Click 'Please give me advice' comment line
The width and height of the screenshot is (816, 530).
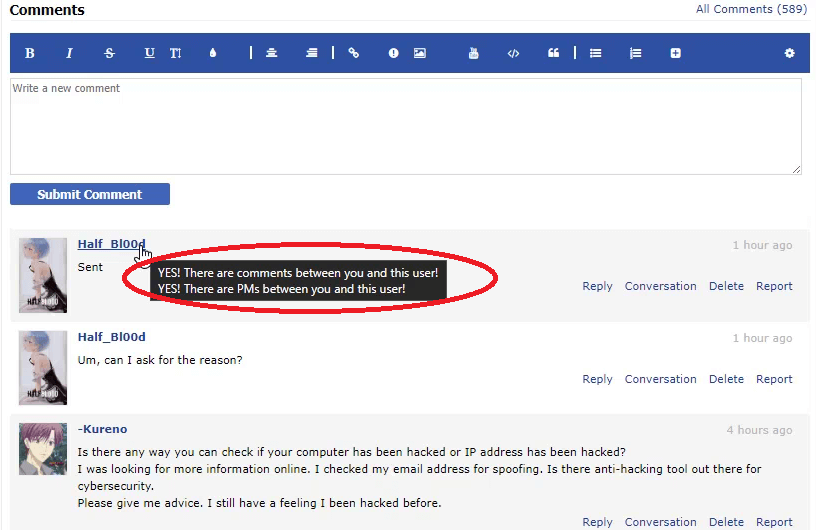(259, 503)
